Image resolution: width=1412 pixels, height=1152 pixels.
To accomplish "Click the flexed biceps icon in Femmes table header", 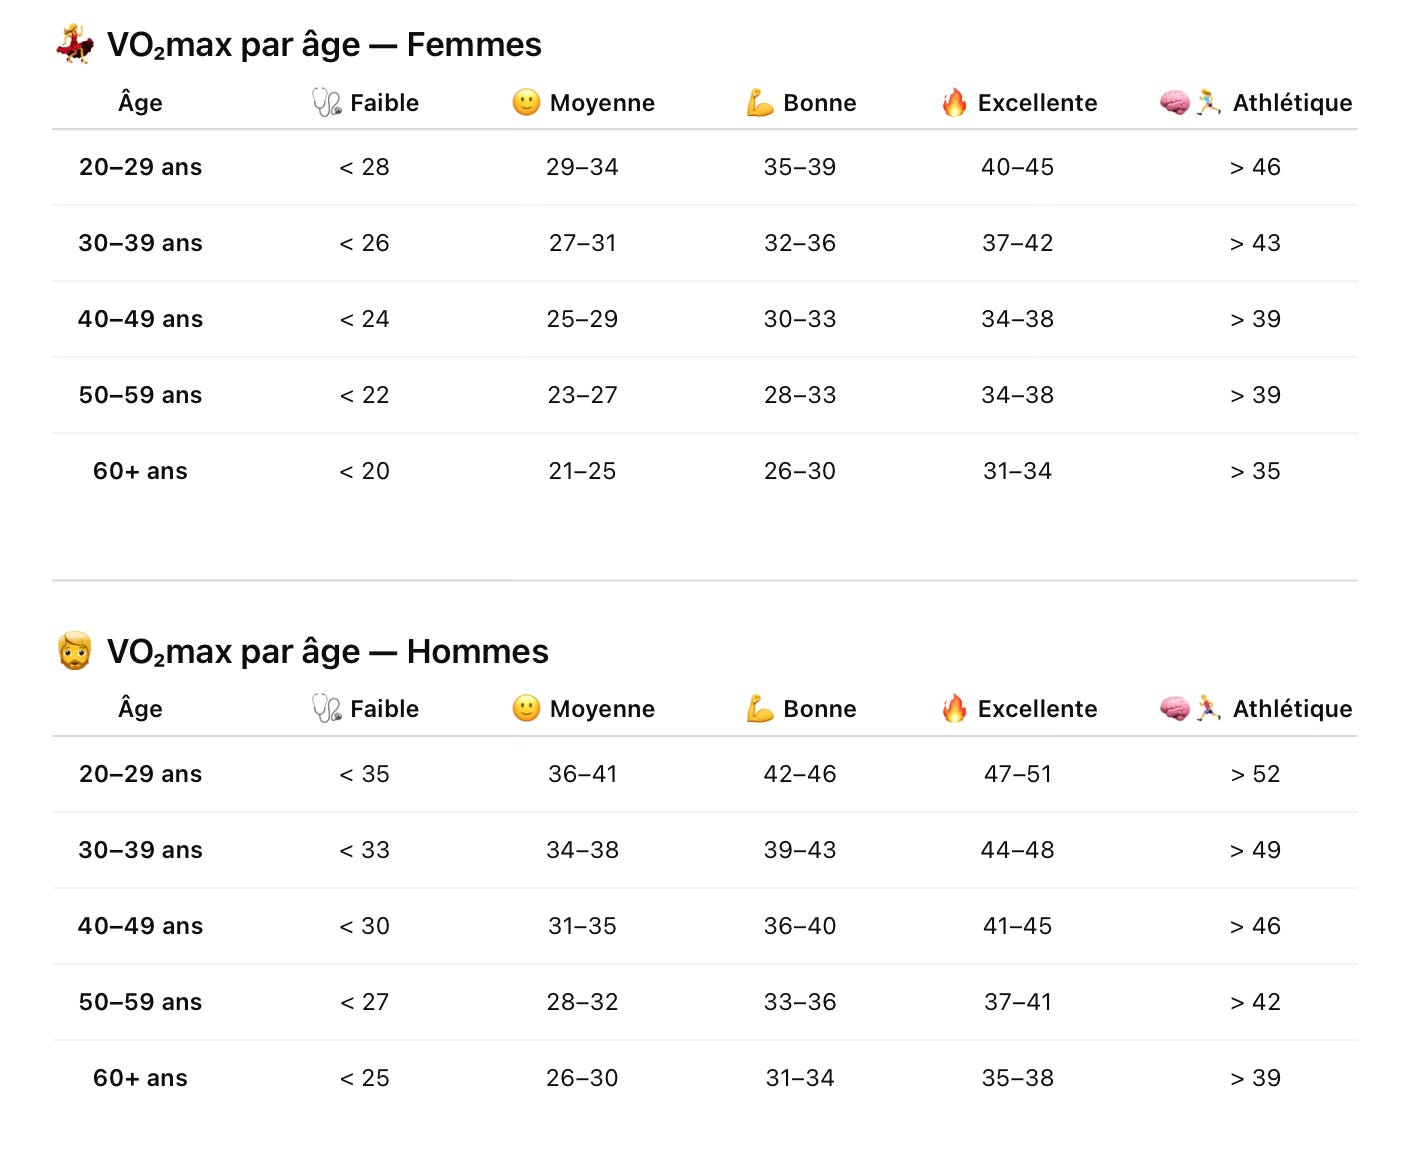I will [x=760, y=102].
